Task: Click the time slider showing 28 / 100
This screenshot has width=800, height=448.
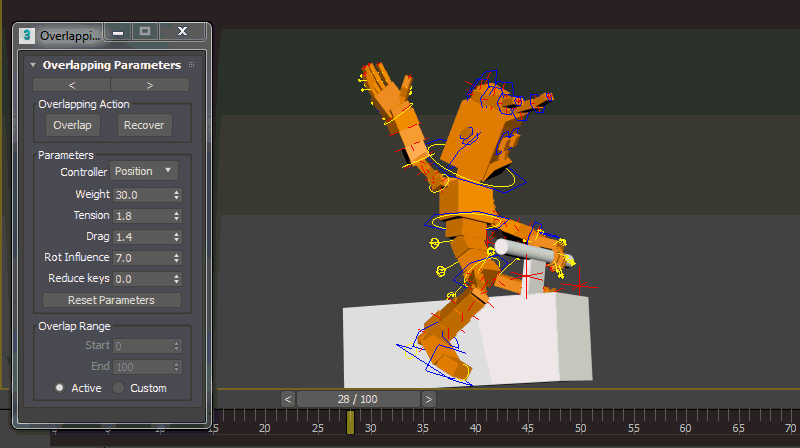Action: pyautogui.click(x=358, y=399)
